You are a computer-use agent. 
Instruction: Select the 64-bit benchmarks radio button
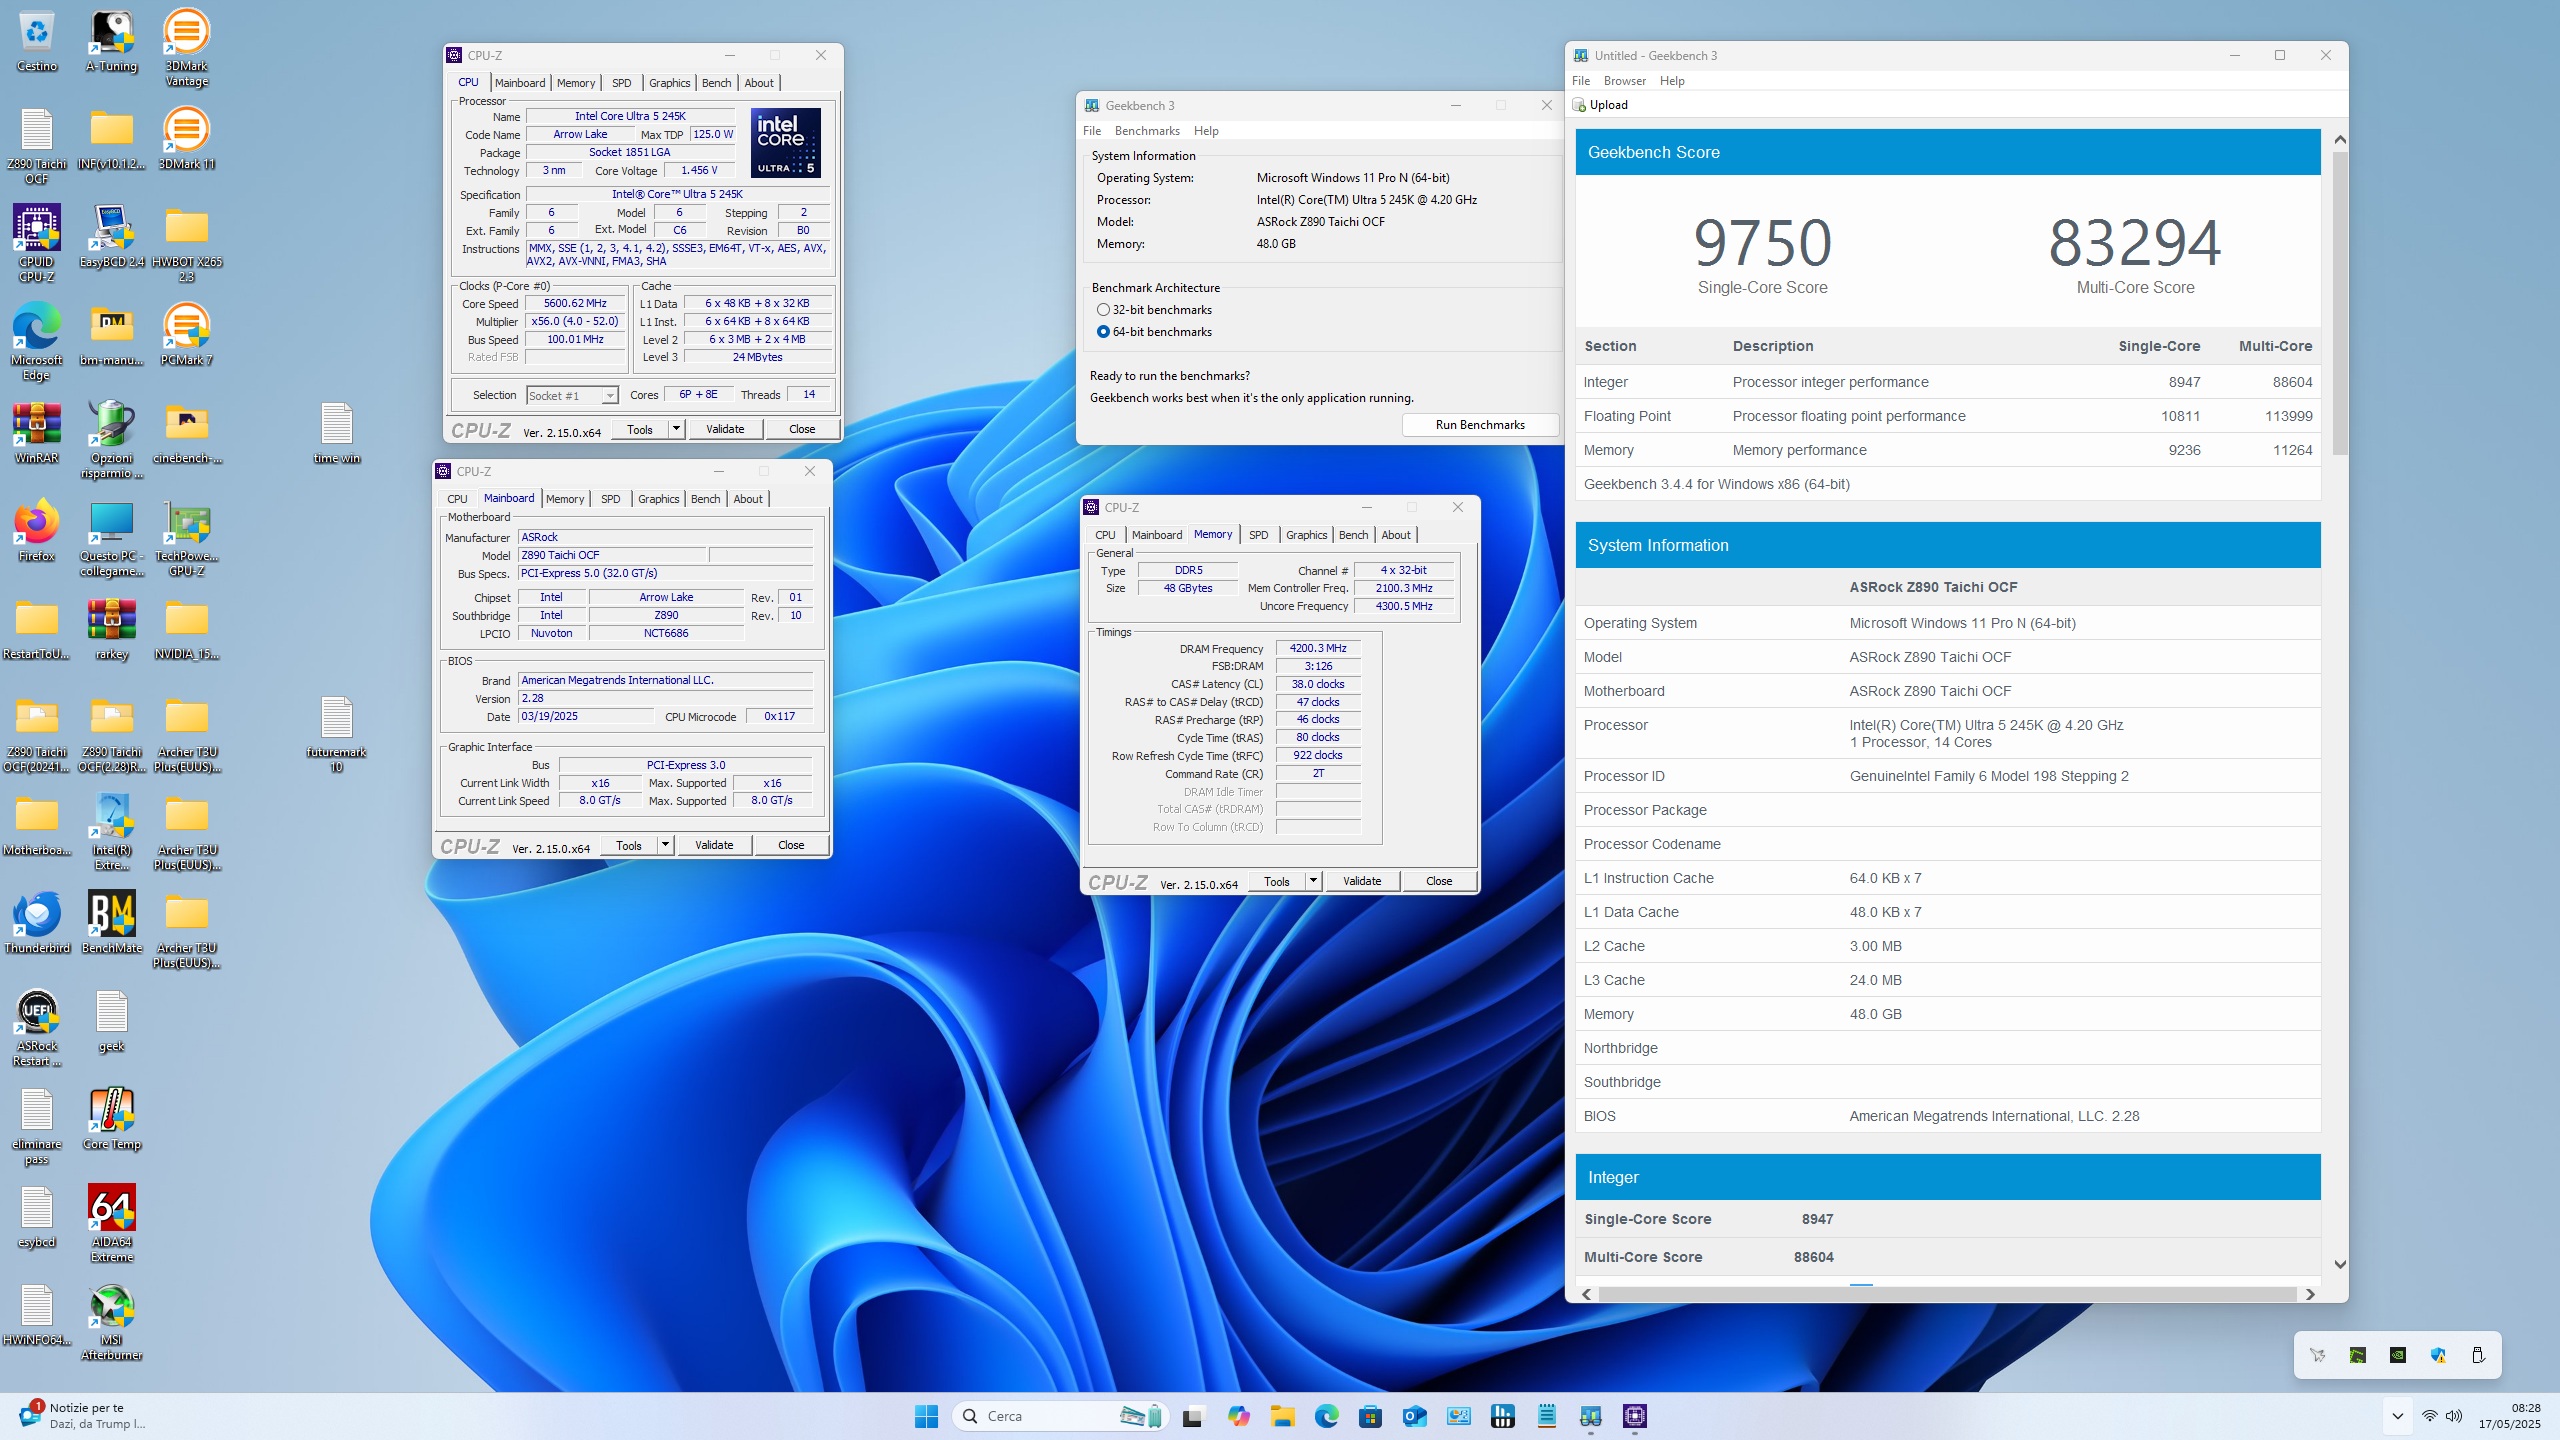[x=1103, y=332]
